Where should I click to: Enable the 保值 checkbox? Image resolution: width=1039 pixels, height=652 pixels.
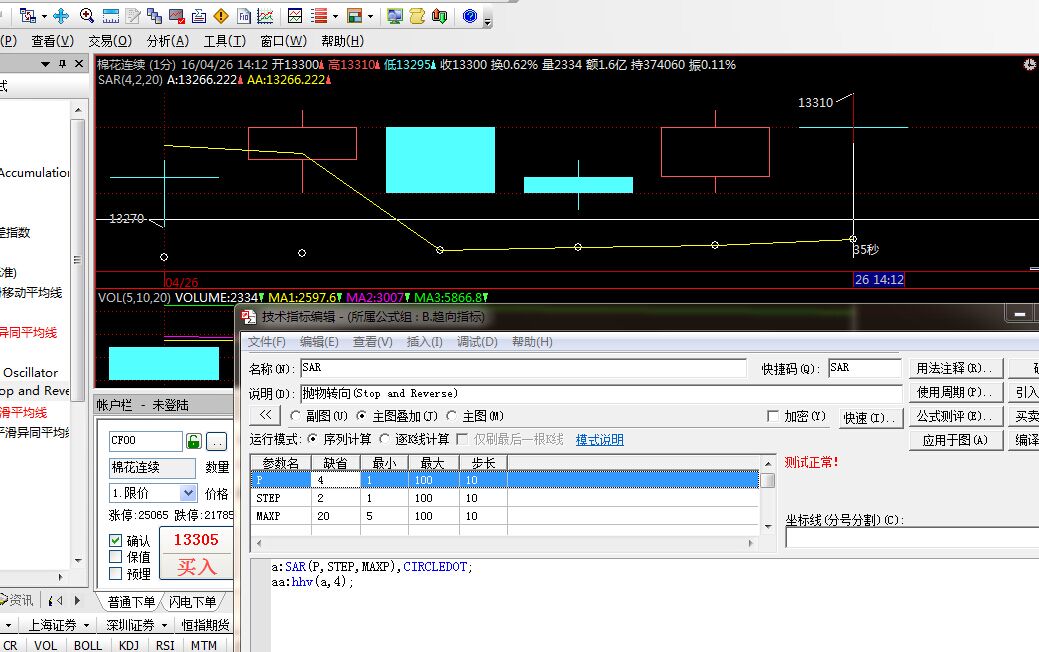pyautogui.click(x=116, y=557)
